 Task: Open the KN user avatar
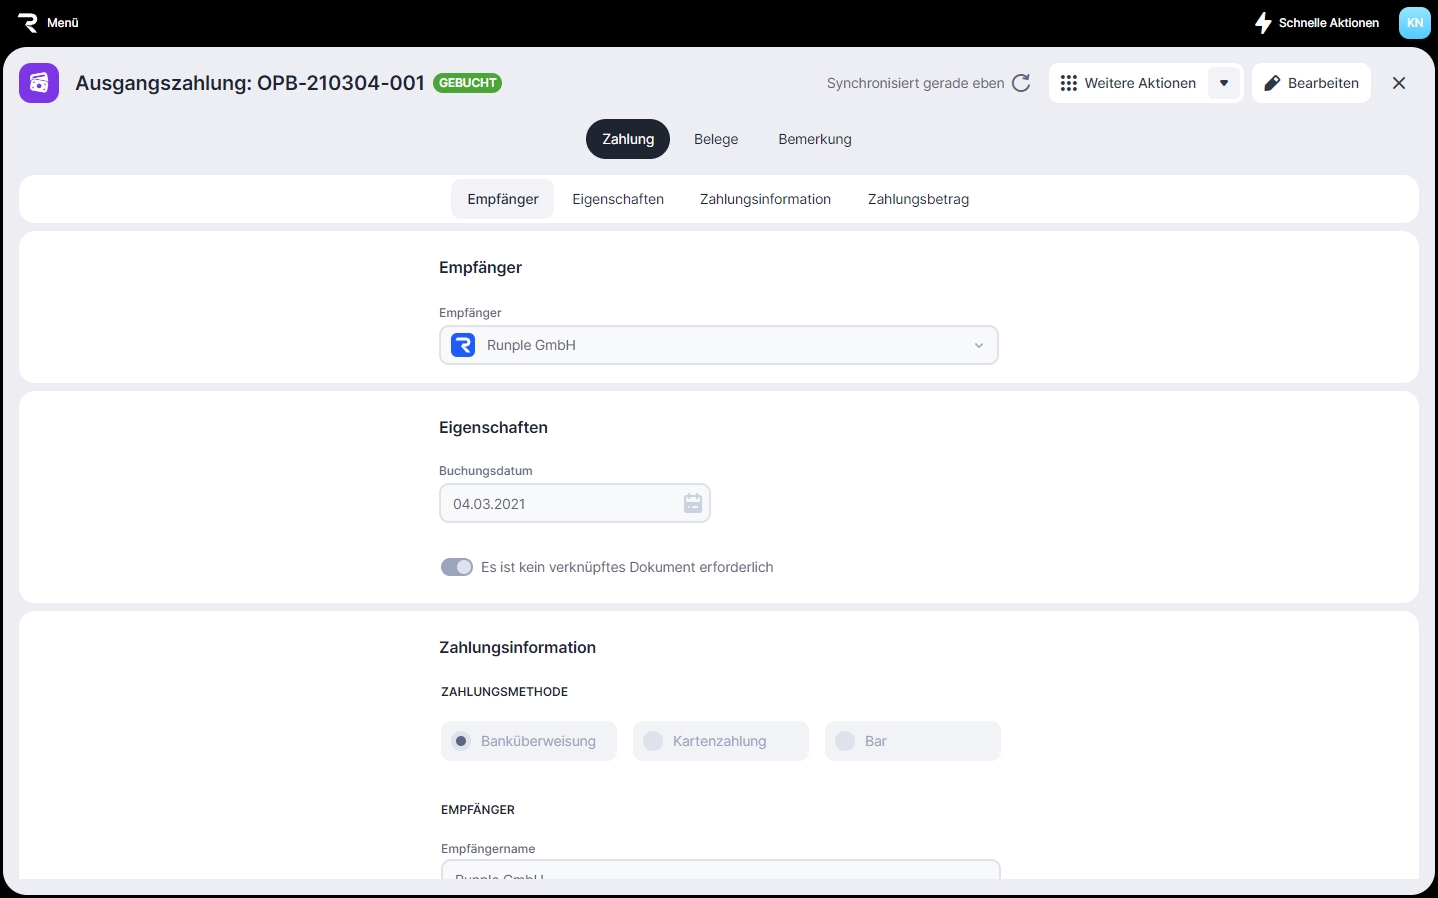tap(1414, 22)
